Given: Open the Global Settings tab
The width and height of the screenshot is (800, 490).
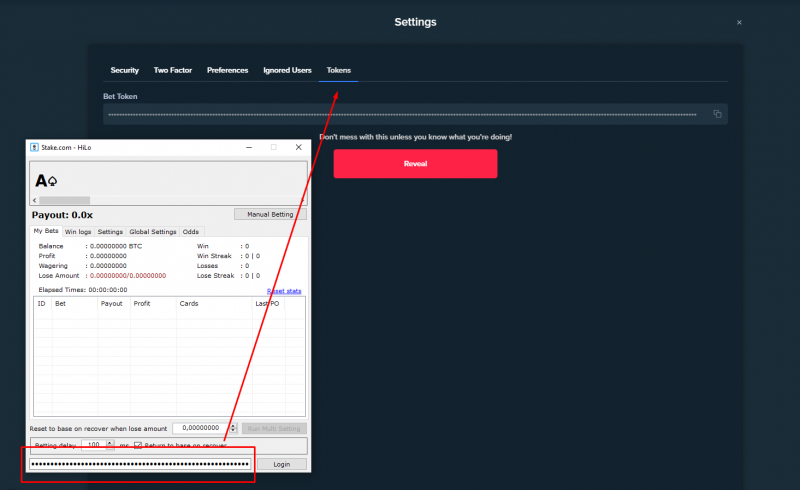Looking at the screenshot, I should (153, 232).
